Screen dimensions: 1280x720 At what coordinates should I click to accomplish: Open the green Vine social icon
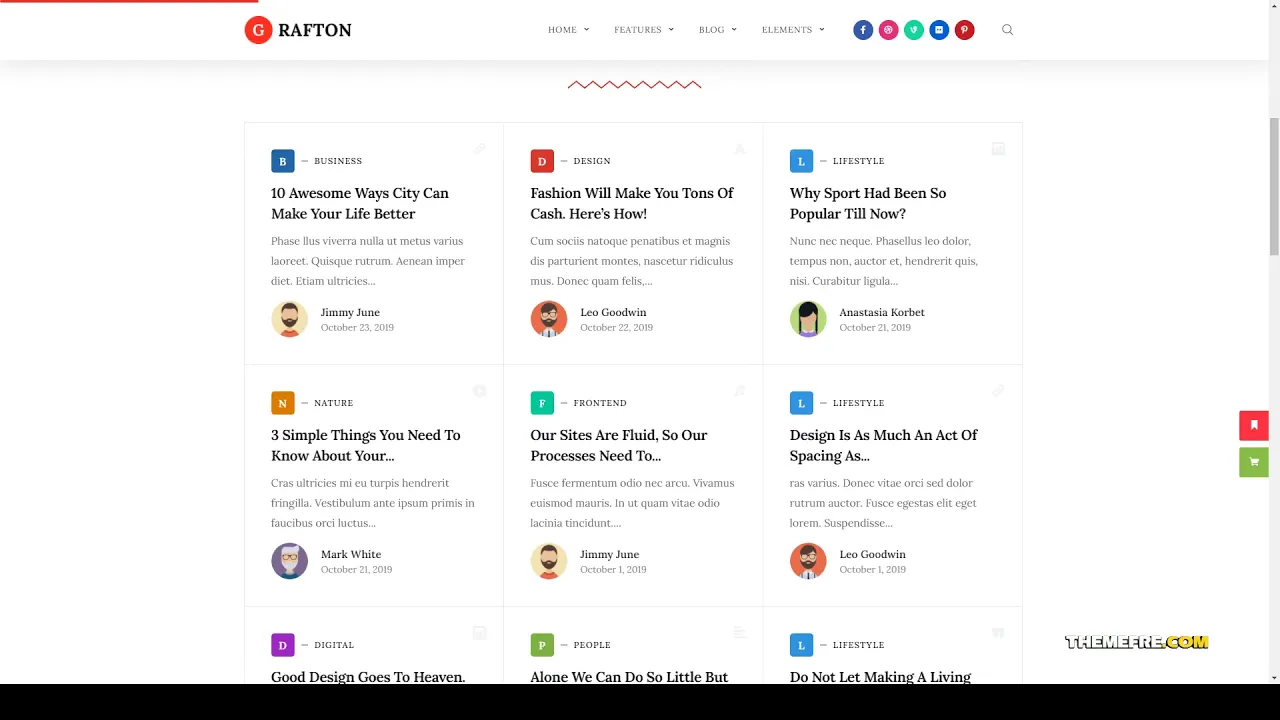914,30
